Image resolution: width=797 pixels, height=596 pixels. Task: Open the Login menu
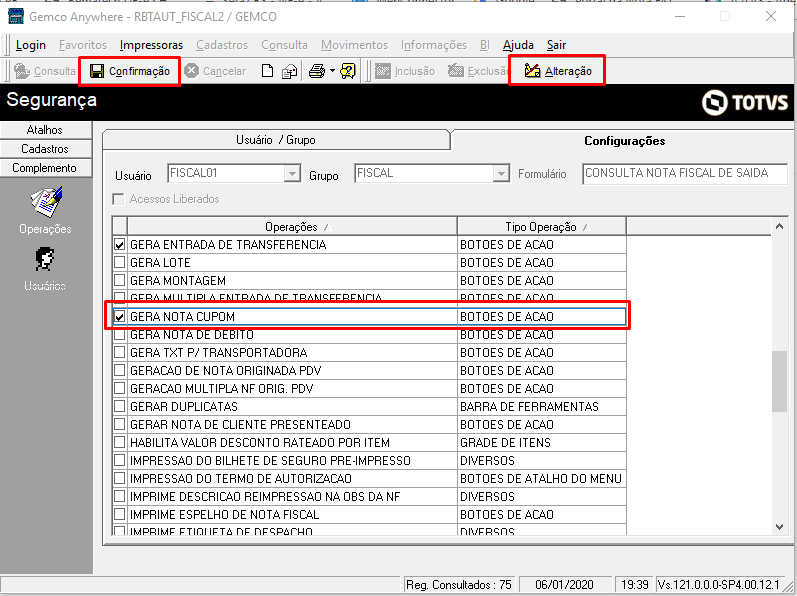click(30, 45)
